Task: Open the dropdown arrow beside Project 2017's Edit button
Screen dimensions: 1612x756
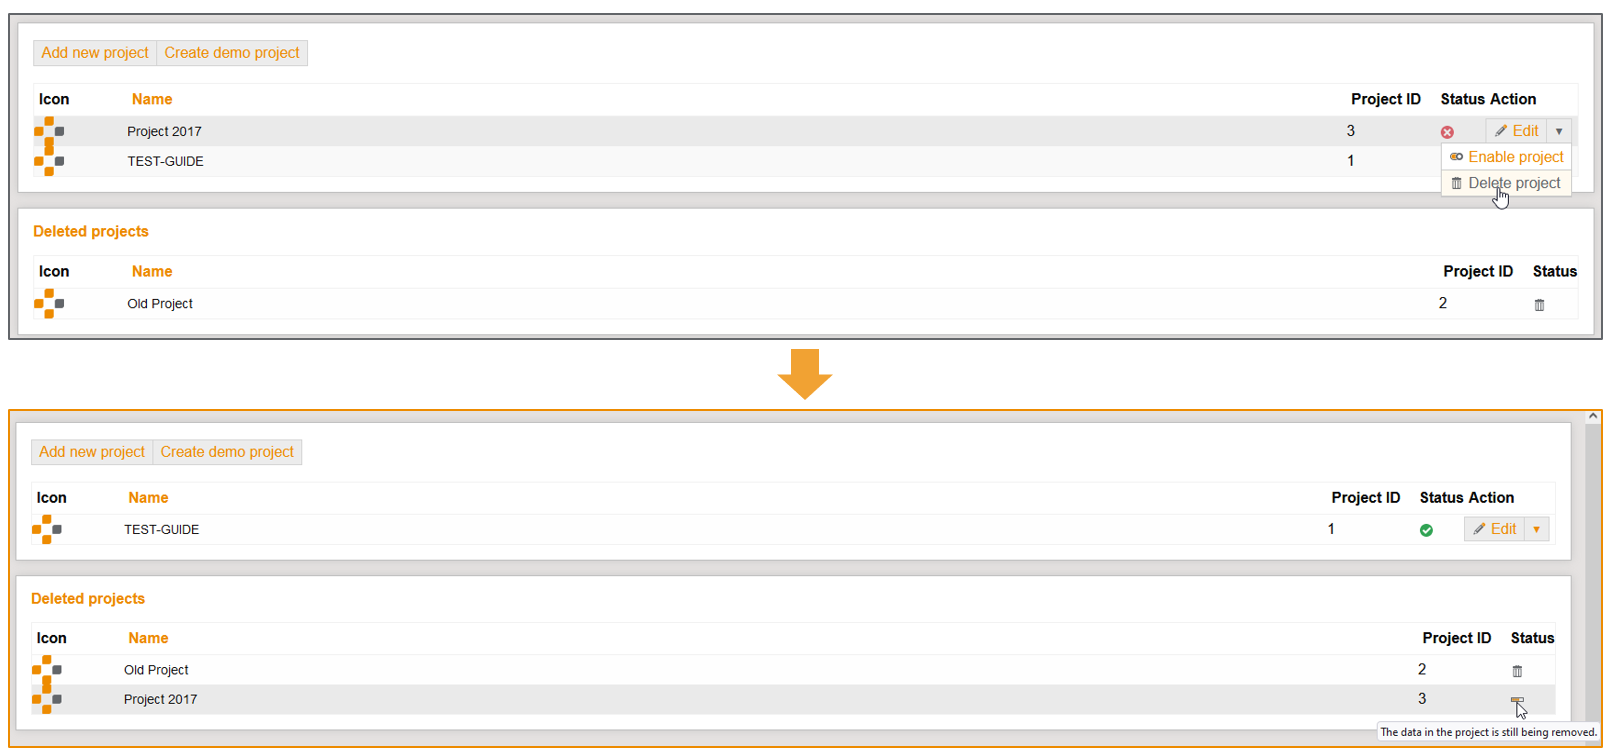Action: [1559, 131]
